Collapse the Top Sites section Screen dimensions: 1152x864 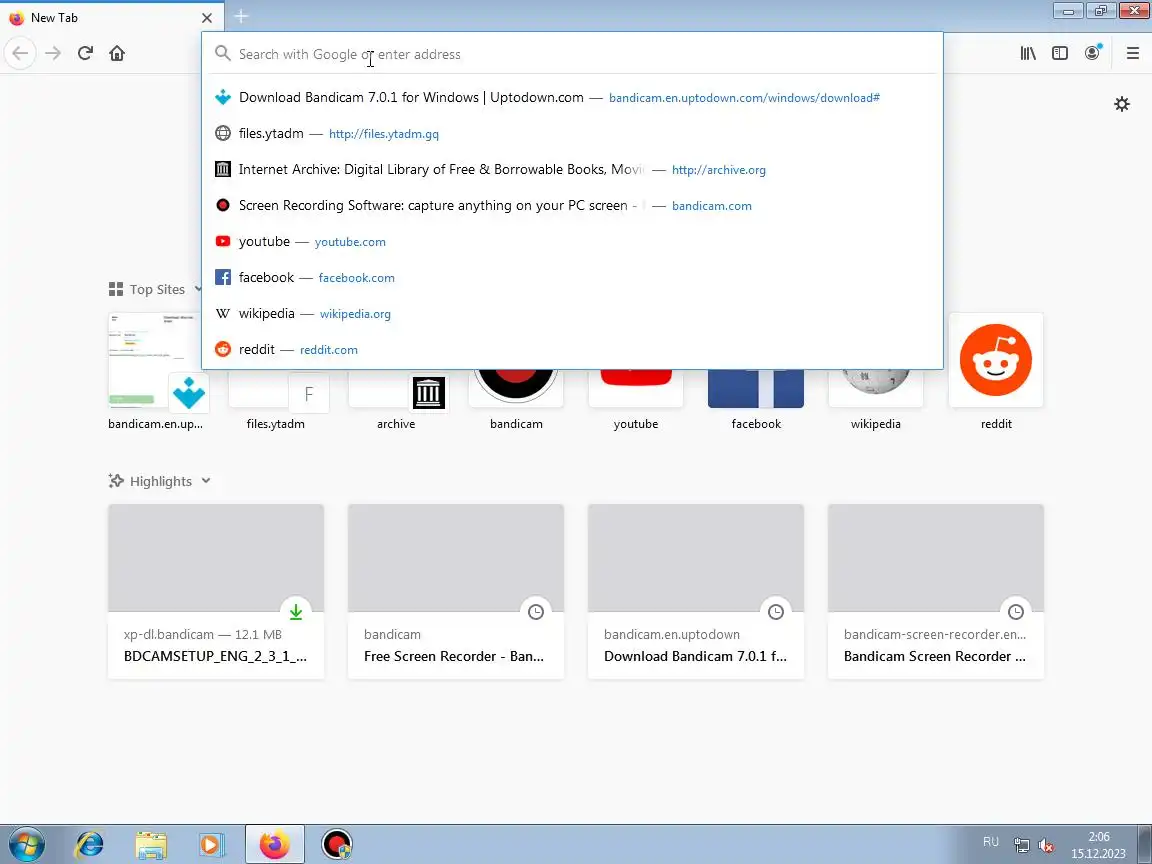198,289
